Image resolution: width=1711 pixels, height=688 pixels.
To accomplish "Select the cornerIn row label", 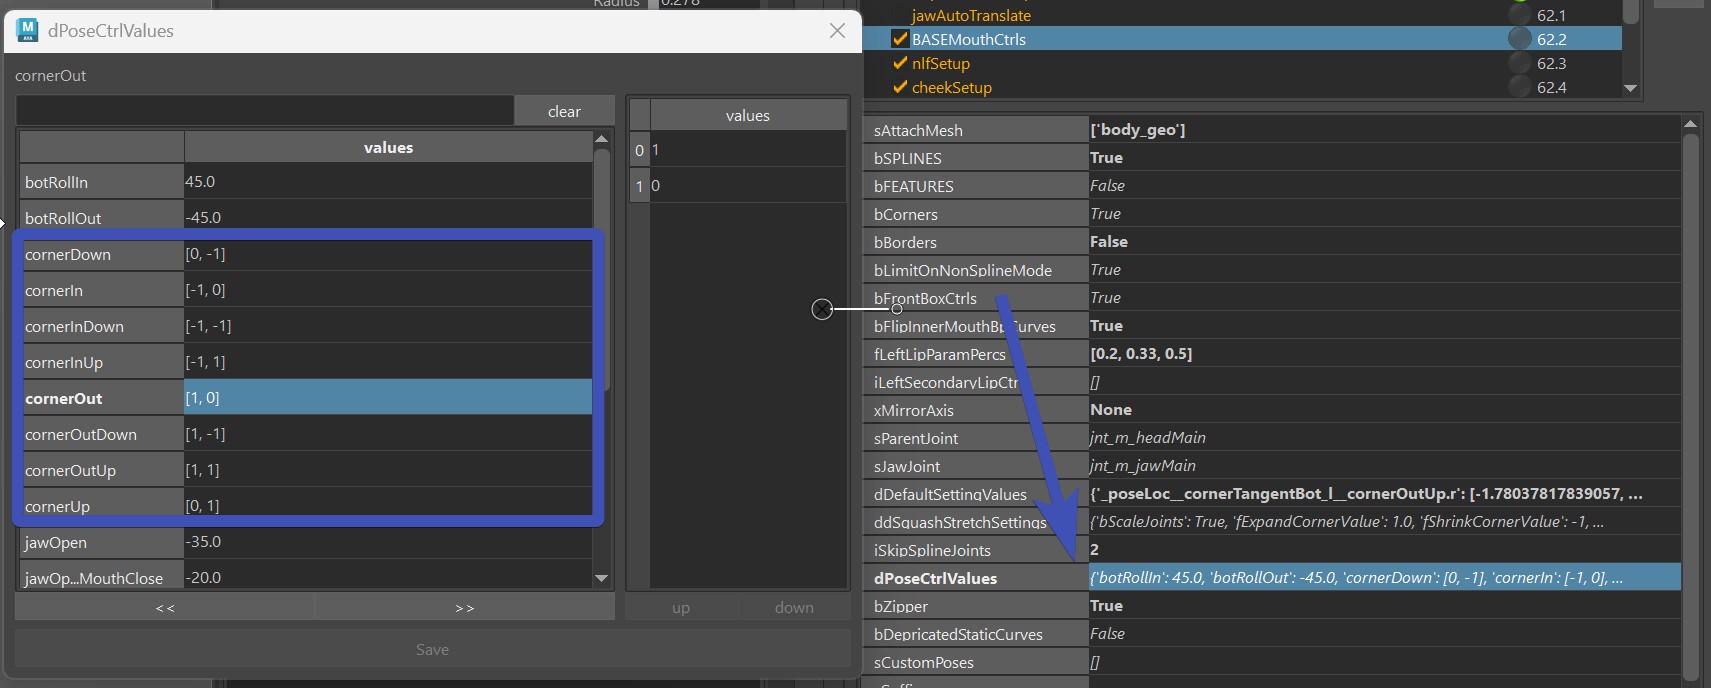I will point(54,290).
